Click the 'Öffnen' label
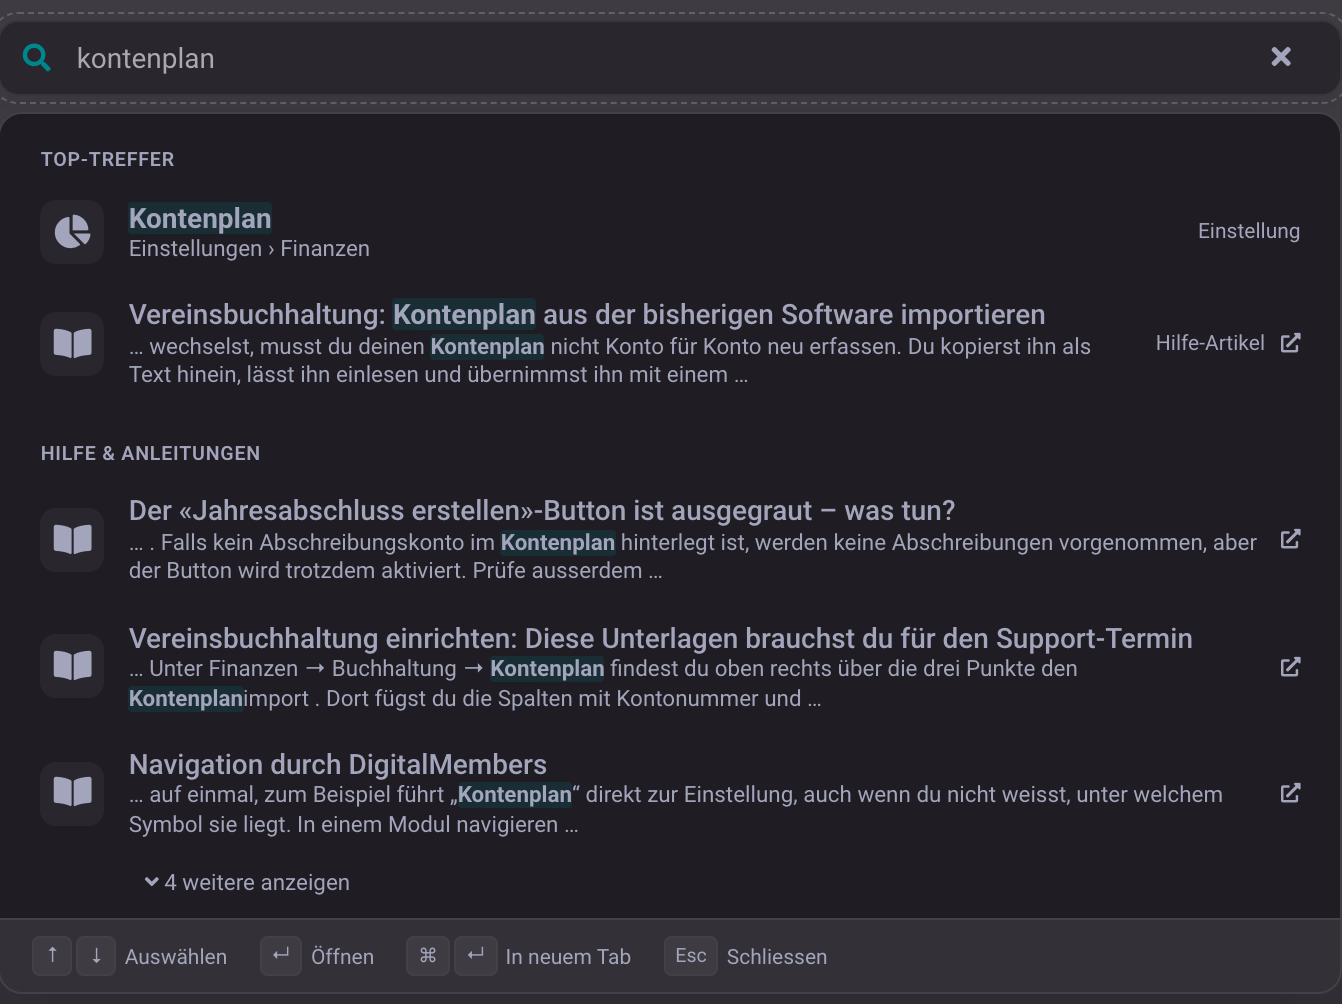This screenshot has height=1004, width=1342. pos(342,957)
